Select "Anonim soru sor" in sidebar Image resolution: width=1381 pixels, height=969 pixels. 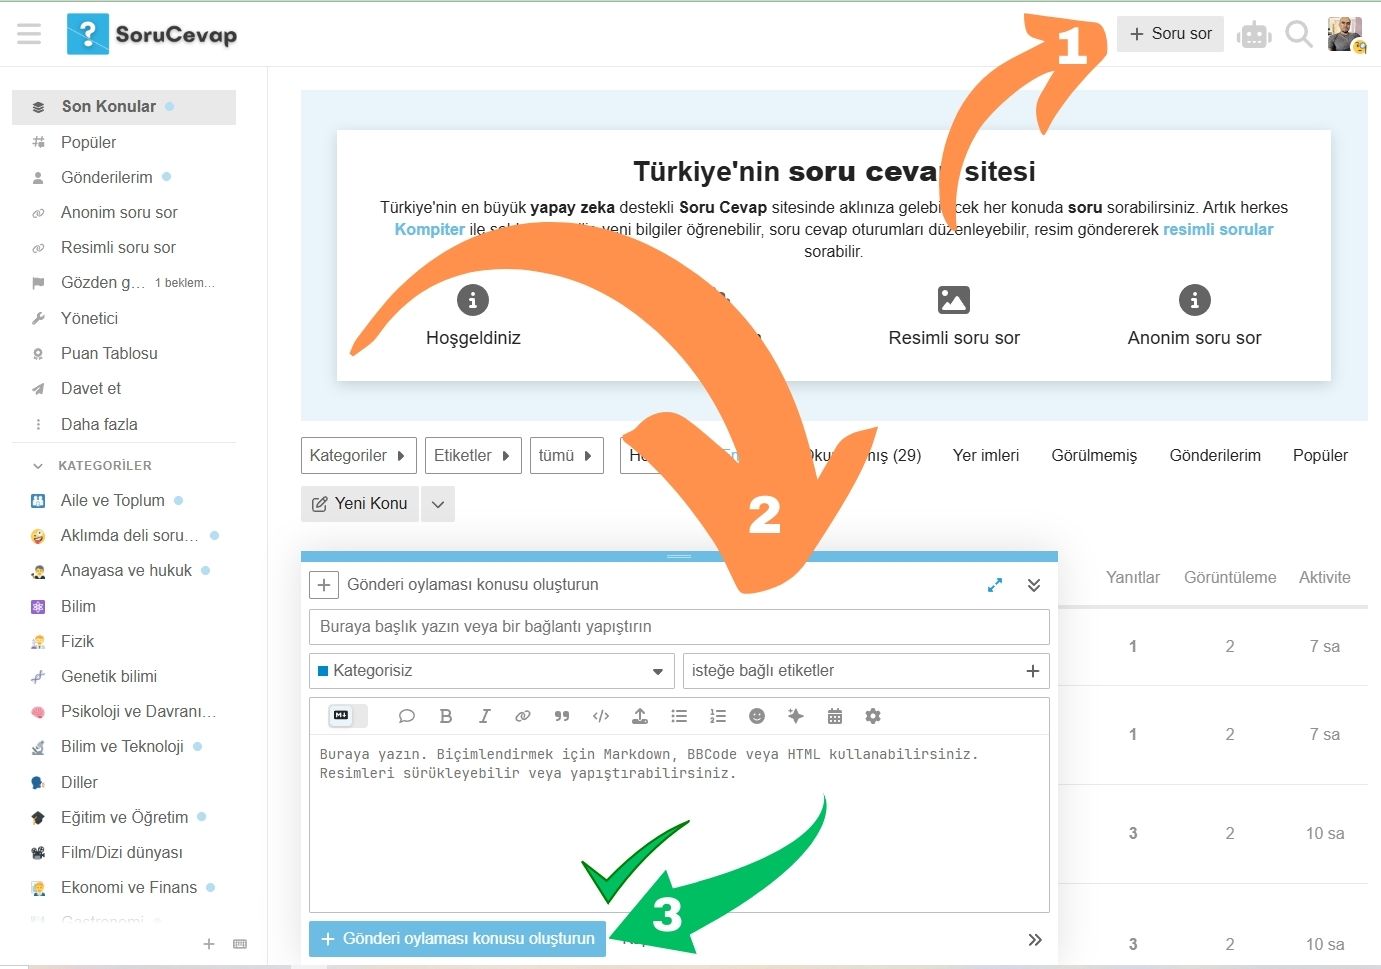(124, 212)
